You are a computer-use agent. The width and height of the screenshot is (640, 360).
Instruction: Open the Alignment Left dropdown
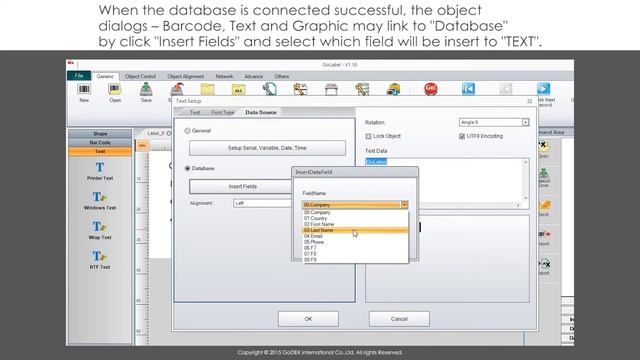[x=262, y=203]
